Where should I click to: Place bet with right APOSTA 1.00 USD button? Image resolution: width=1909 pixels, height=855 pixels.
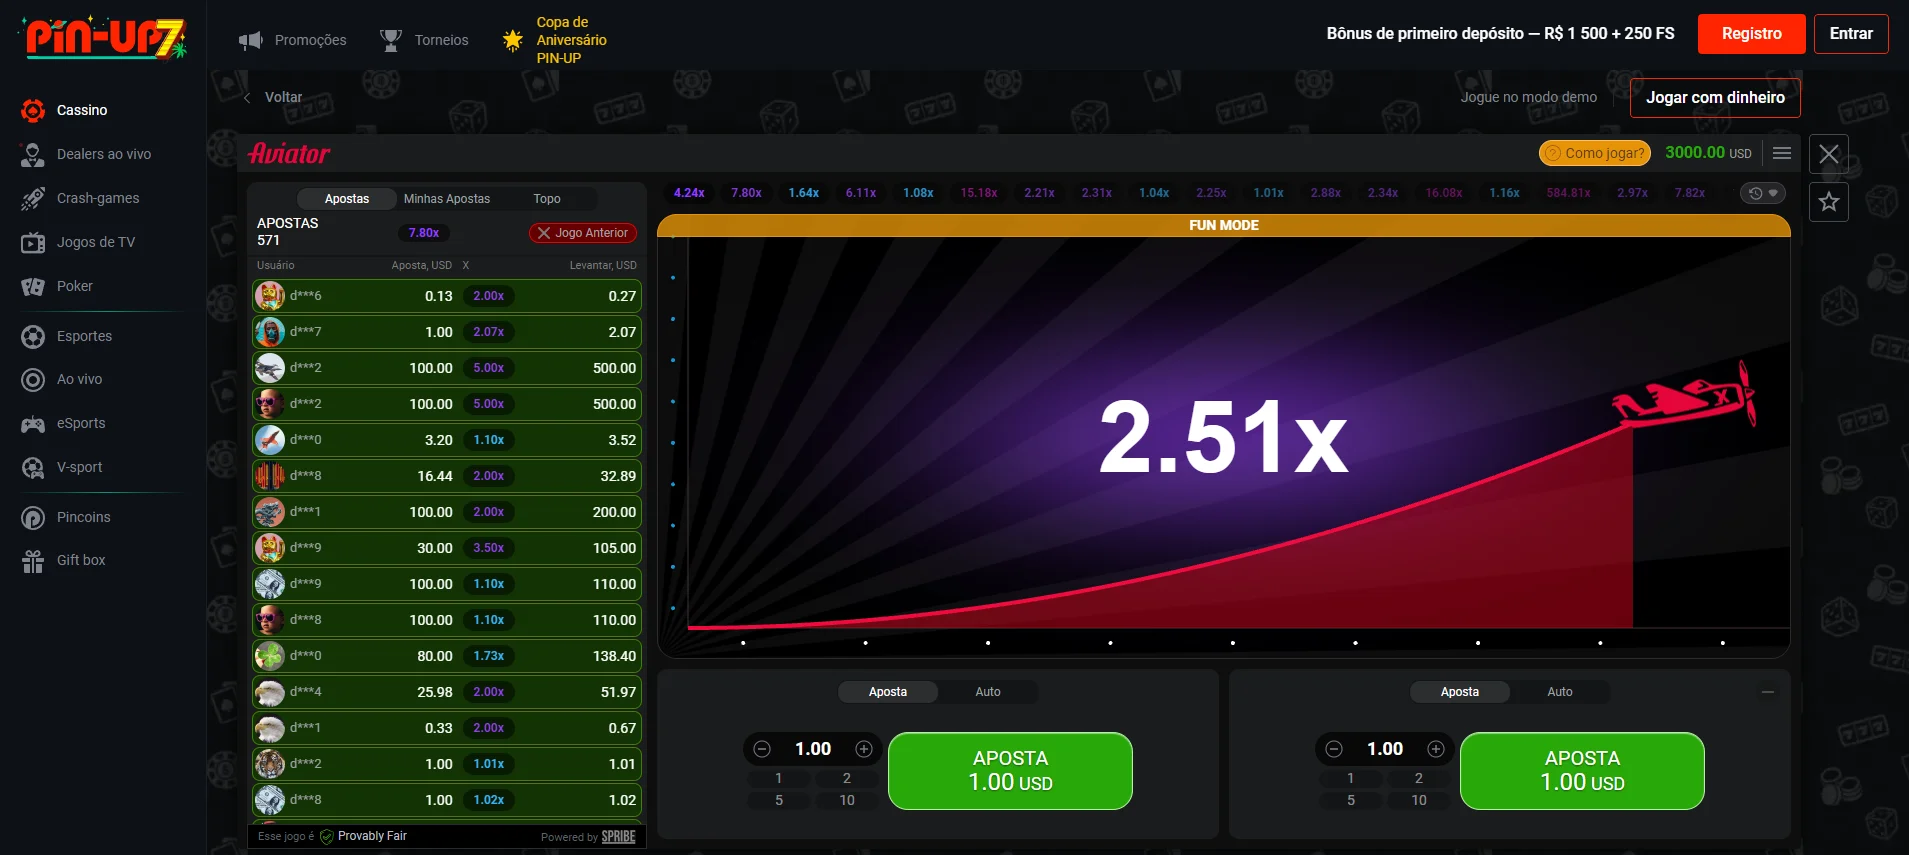point(1582,771)
